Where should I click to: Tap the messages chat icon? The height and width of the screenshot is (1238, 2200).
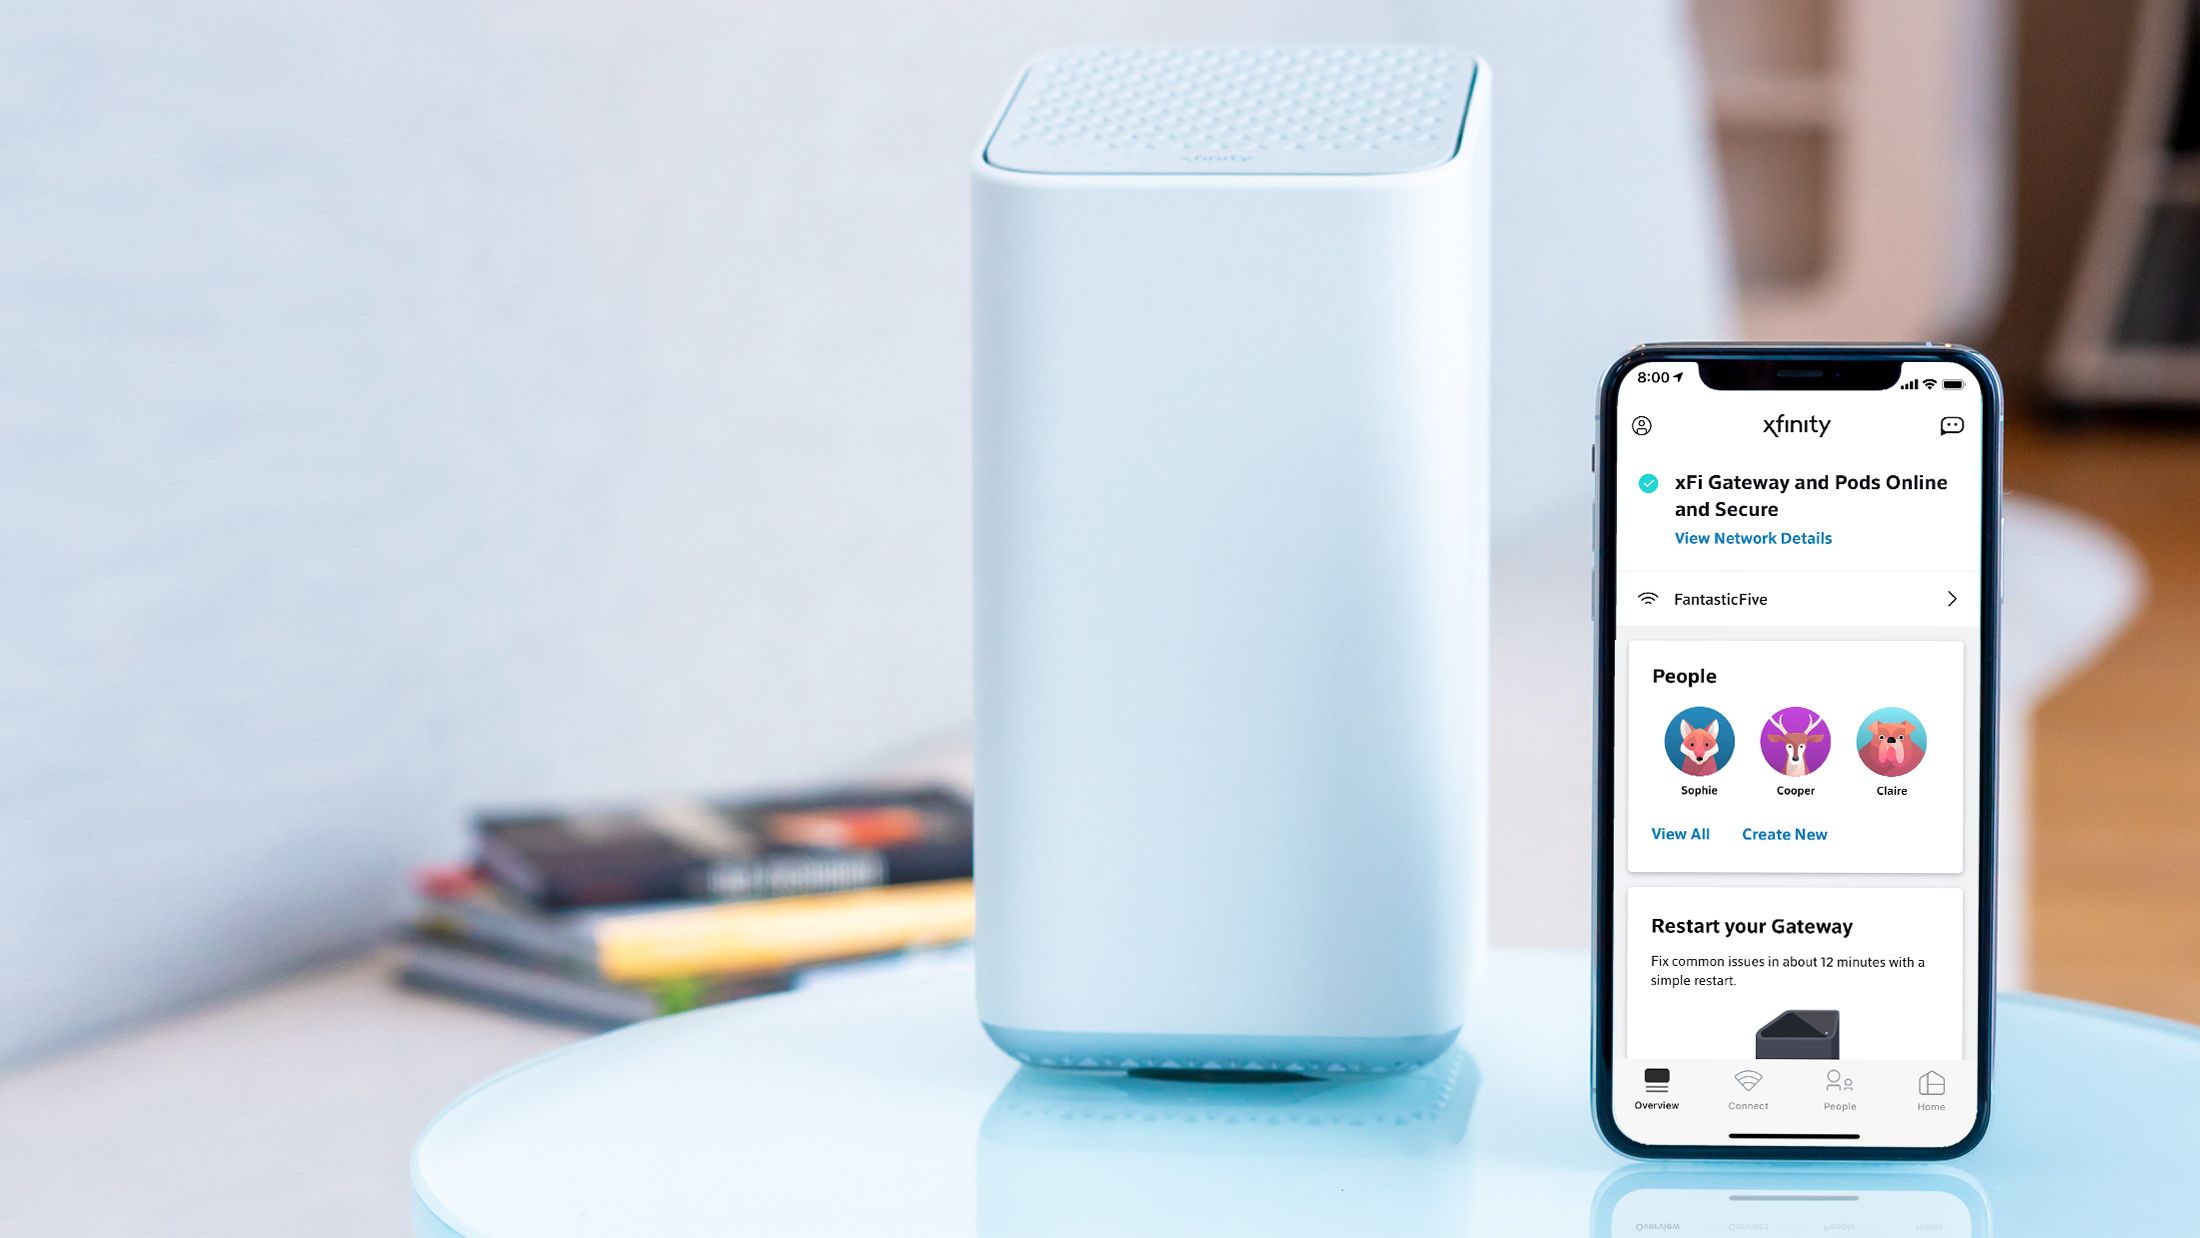1952,425
